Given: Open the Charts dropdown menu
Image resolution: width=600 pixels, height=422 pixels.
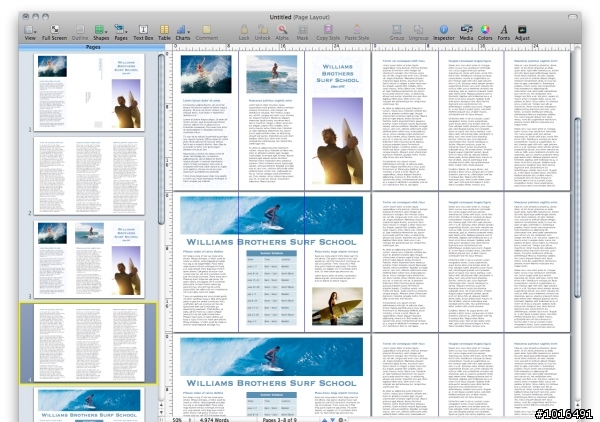Looking at the screenshot, I should coord(183,33).
